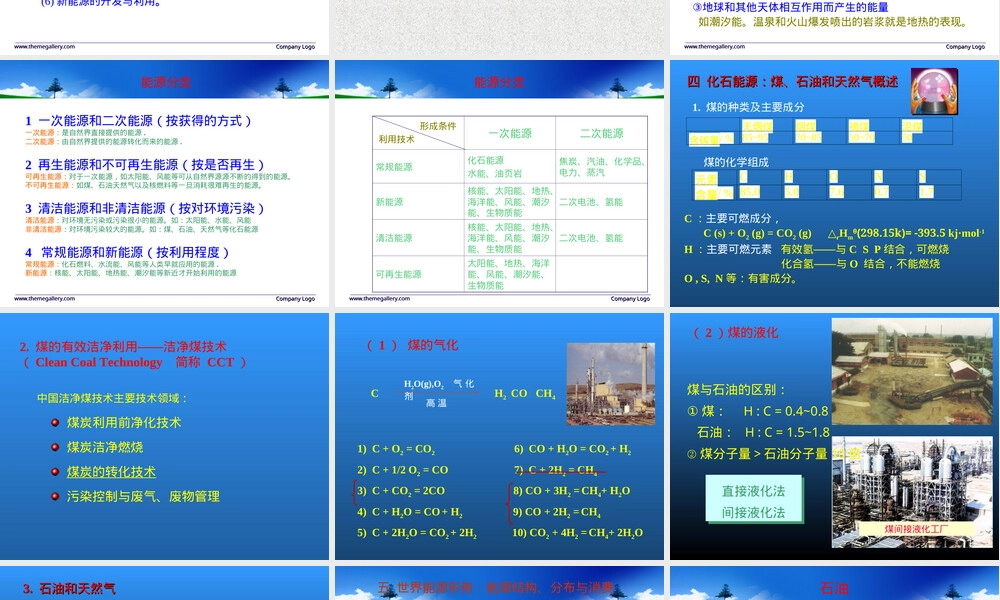Select the slide listing four energy classification categories
1000x600 pixels.
click(x=165, y=183)
